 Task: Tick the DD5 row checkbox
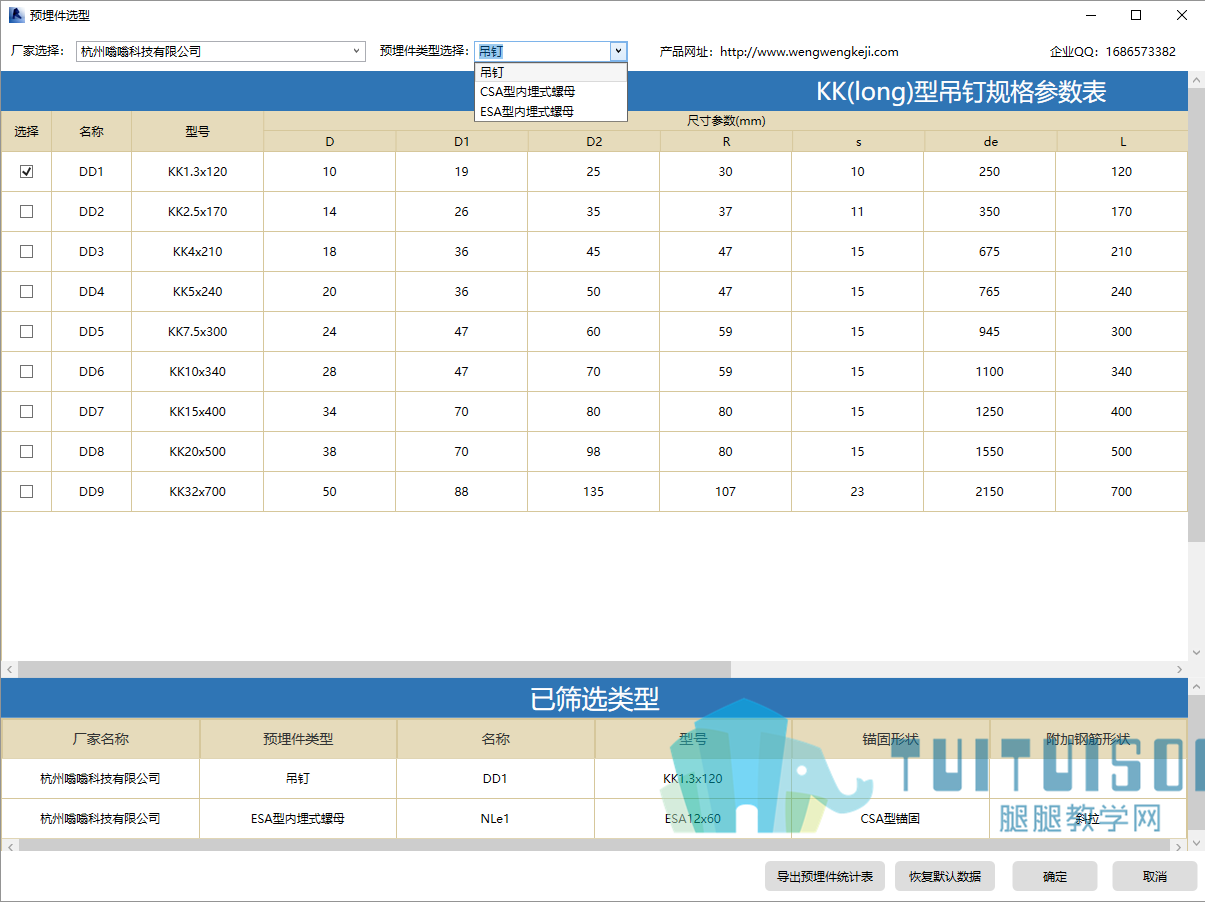tap(27, 331)
